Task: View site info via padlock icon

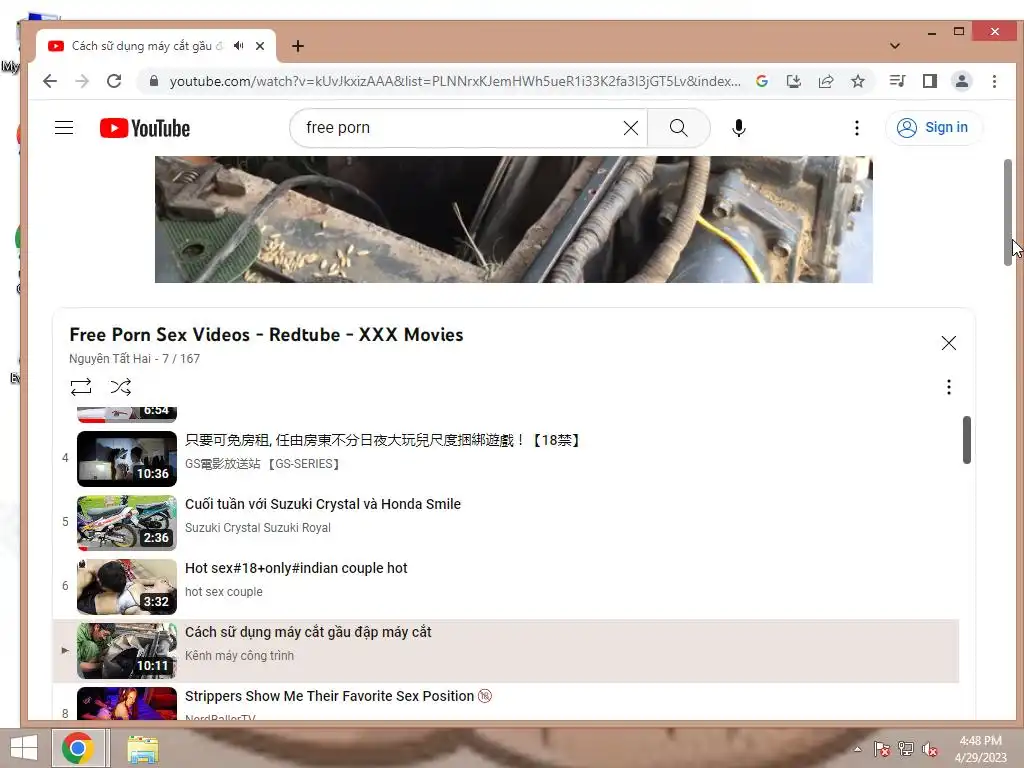Action: [x=154, y=81]
